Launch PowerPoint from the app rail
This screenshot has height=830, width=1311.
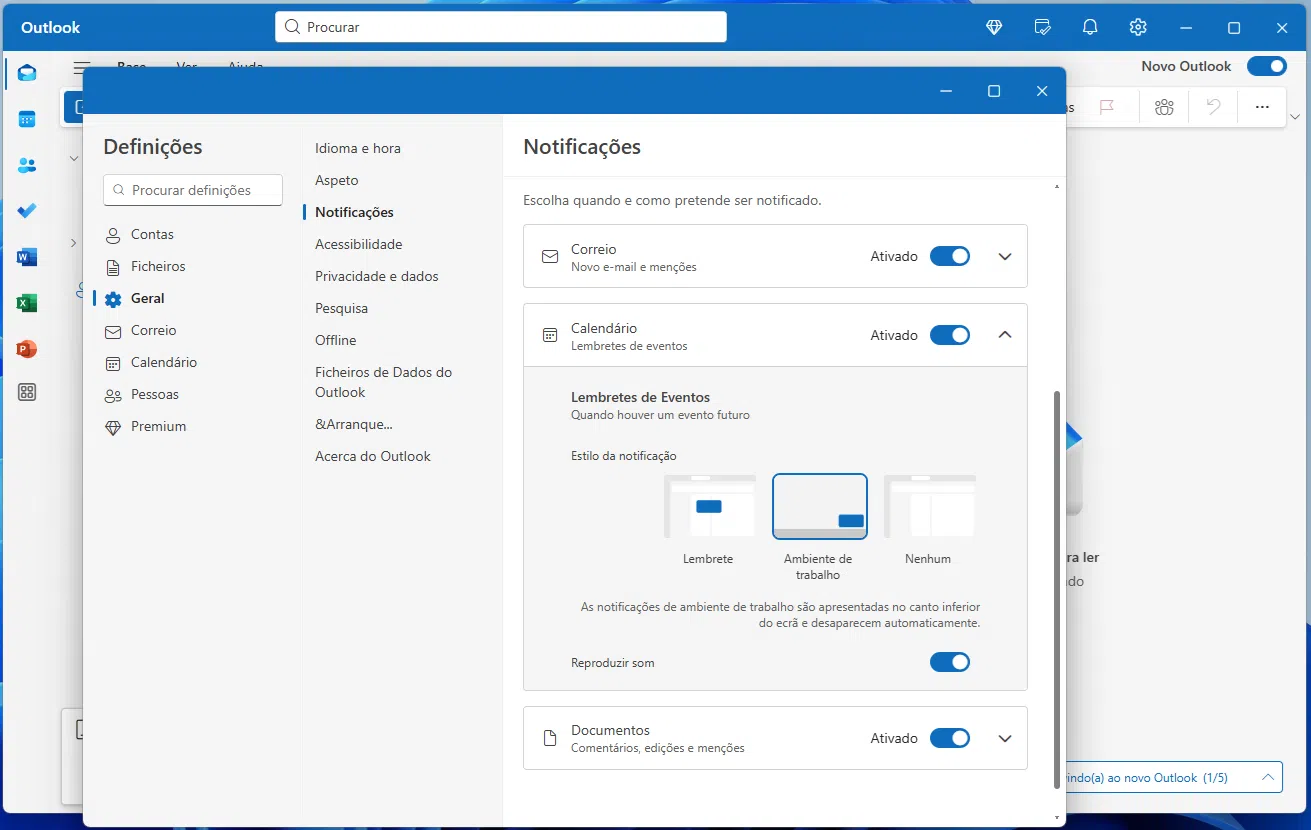(x=27, y=349)
